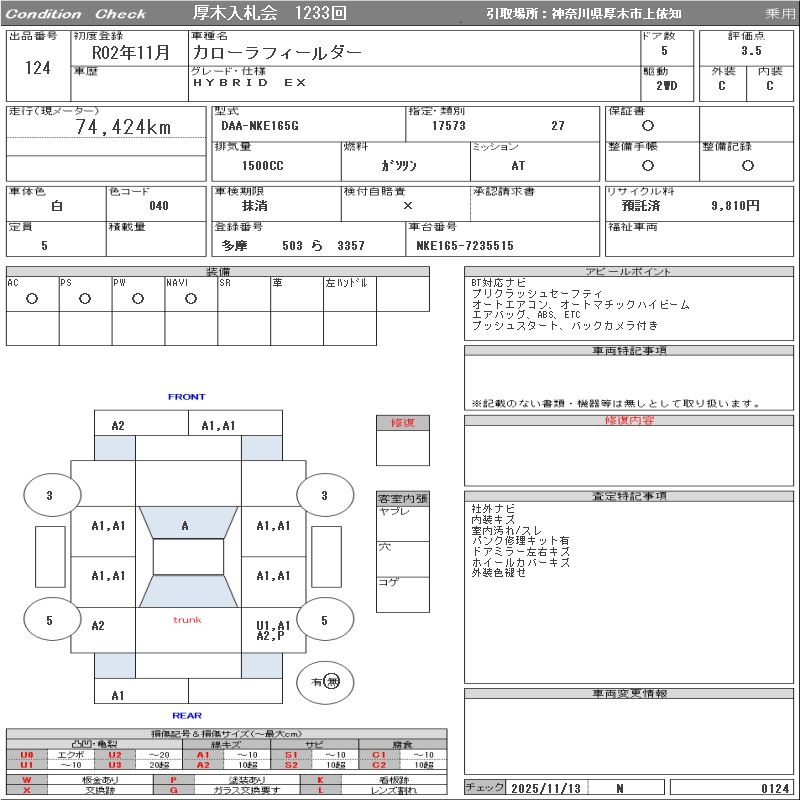This screenshot has height=800, width=800.
Task: Click the blue REAR label below diagram
Action: point(186,715)
